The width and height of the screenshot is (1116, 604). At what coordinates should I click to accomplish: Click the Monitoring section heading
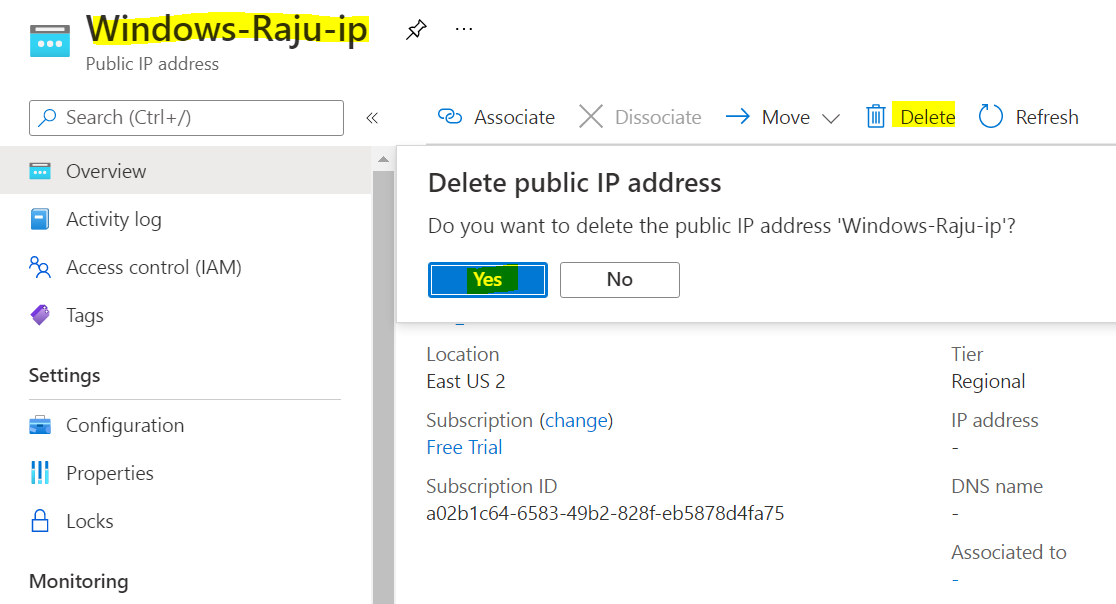coord(79,581)
